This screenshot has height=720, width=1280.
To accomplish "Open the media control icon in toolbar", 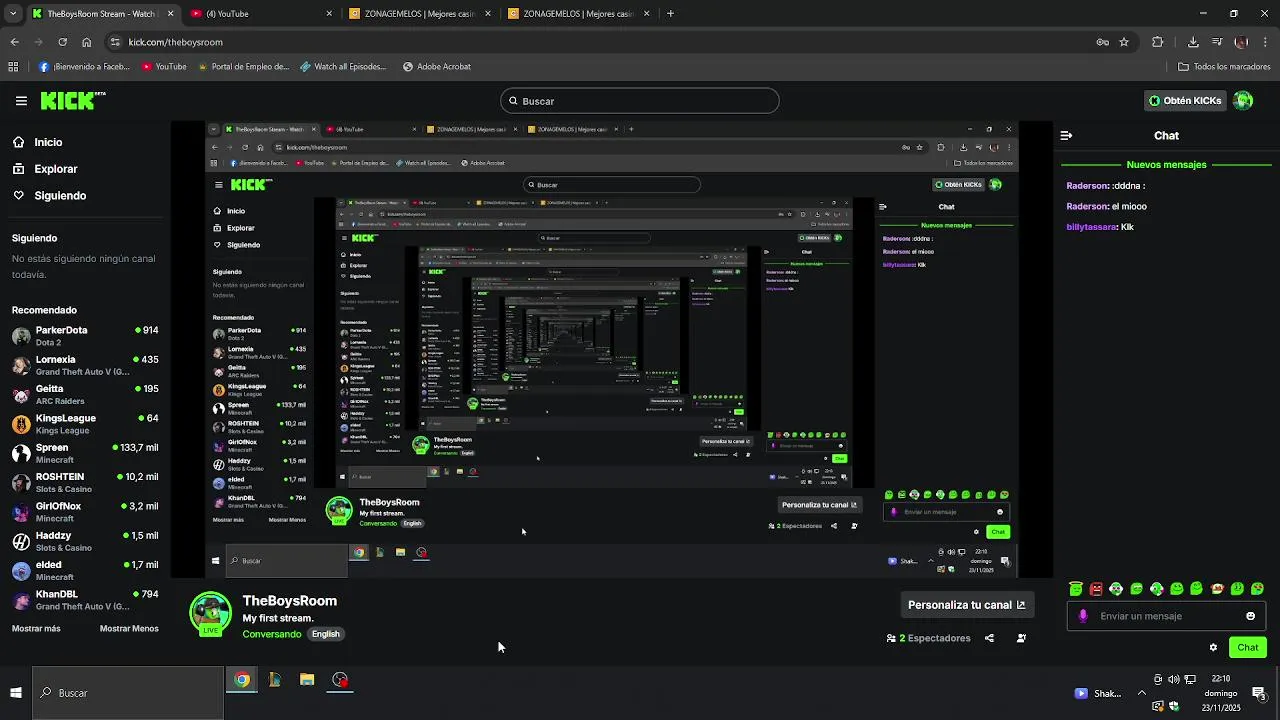I will coord(1217,42).
